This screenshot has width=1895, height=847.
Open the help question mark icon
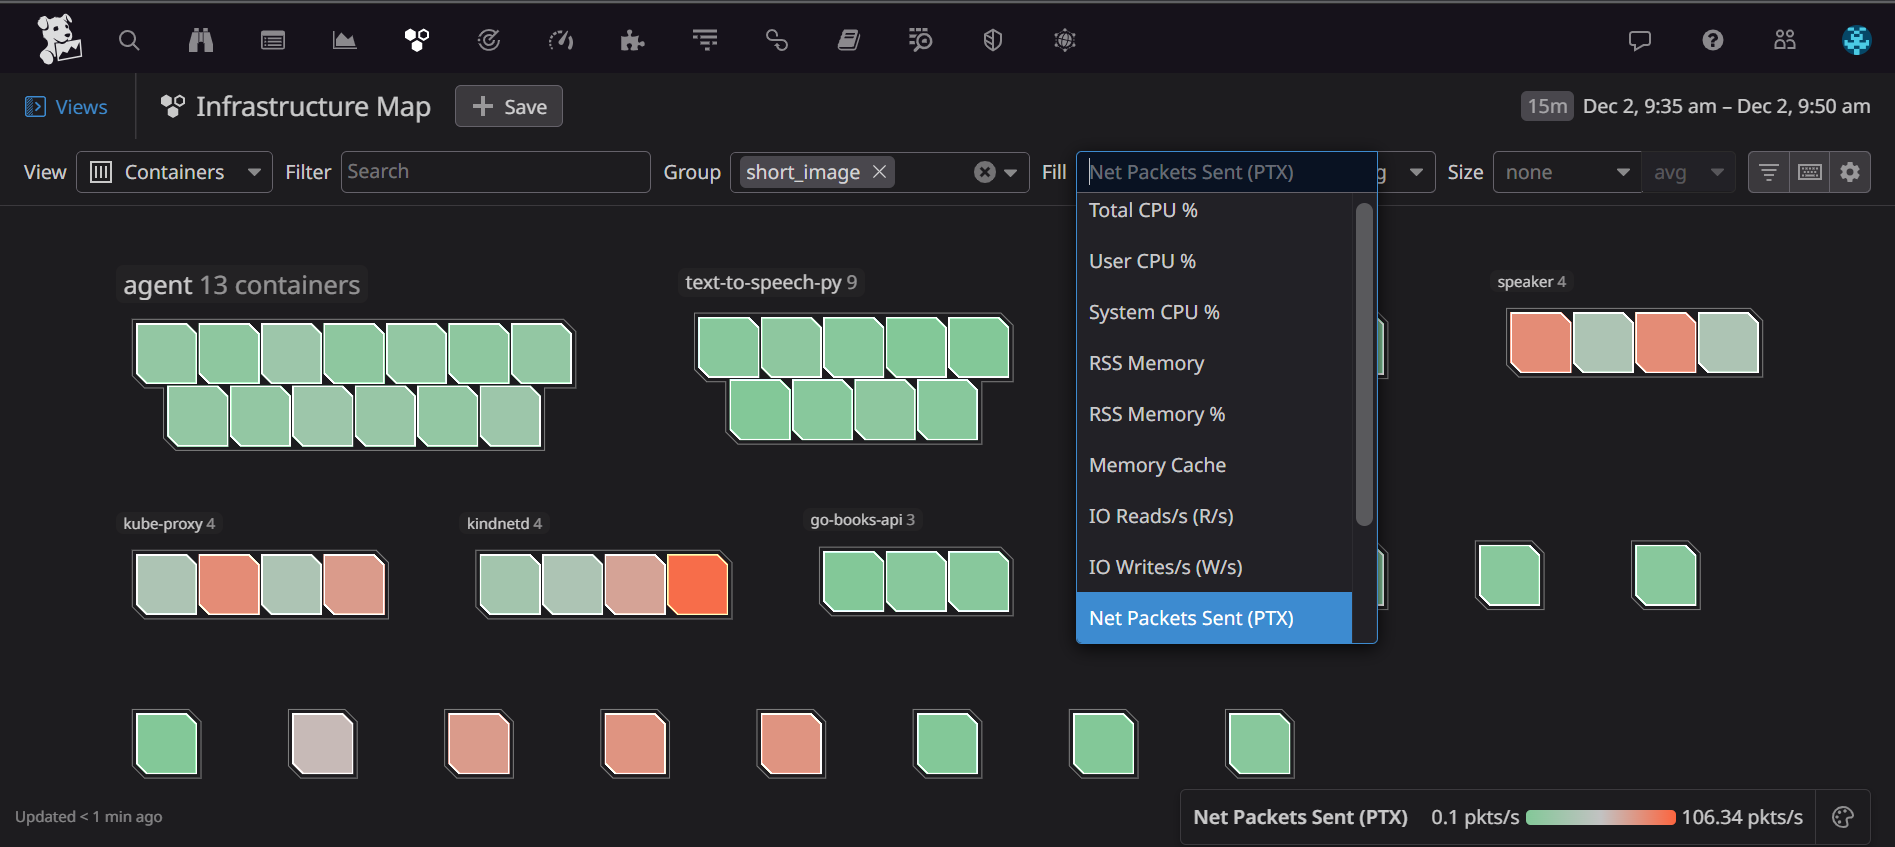tap(1713, 40)
